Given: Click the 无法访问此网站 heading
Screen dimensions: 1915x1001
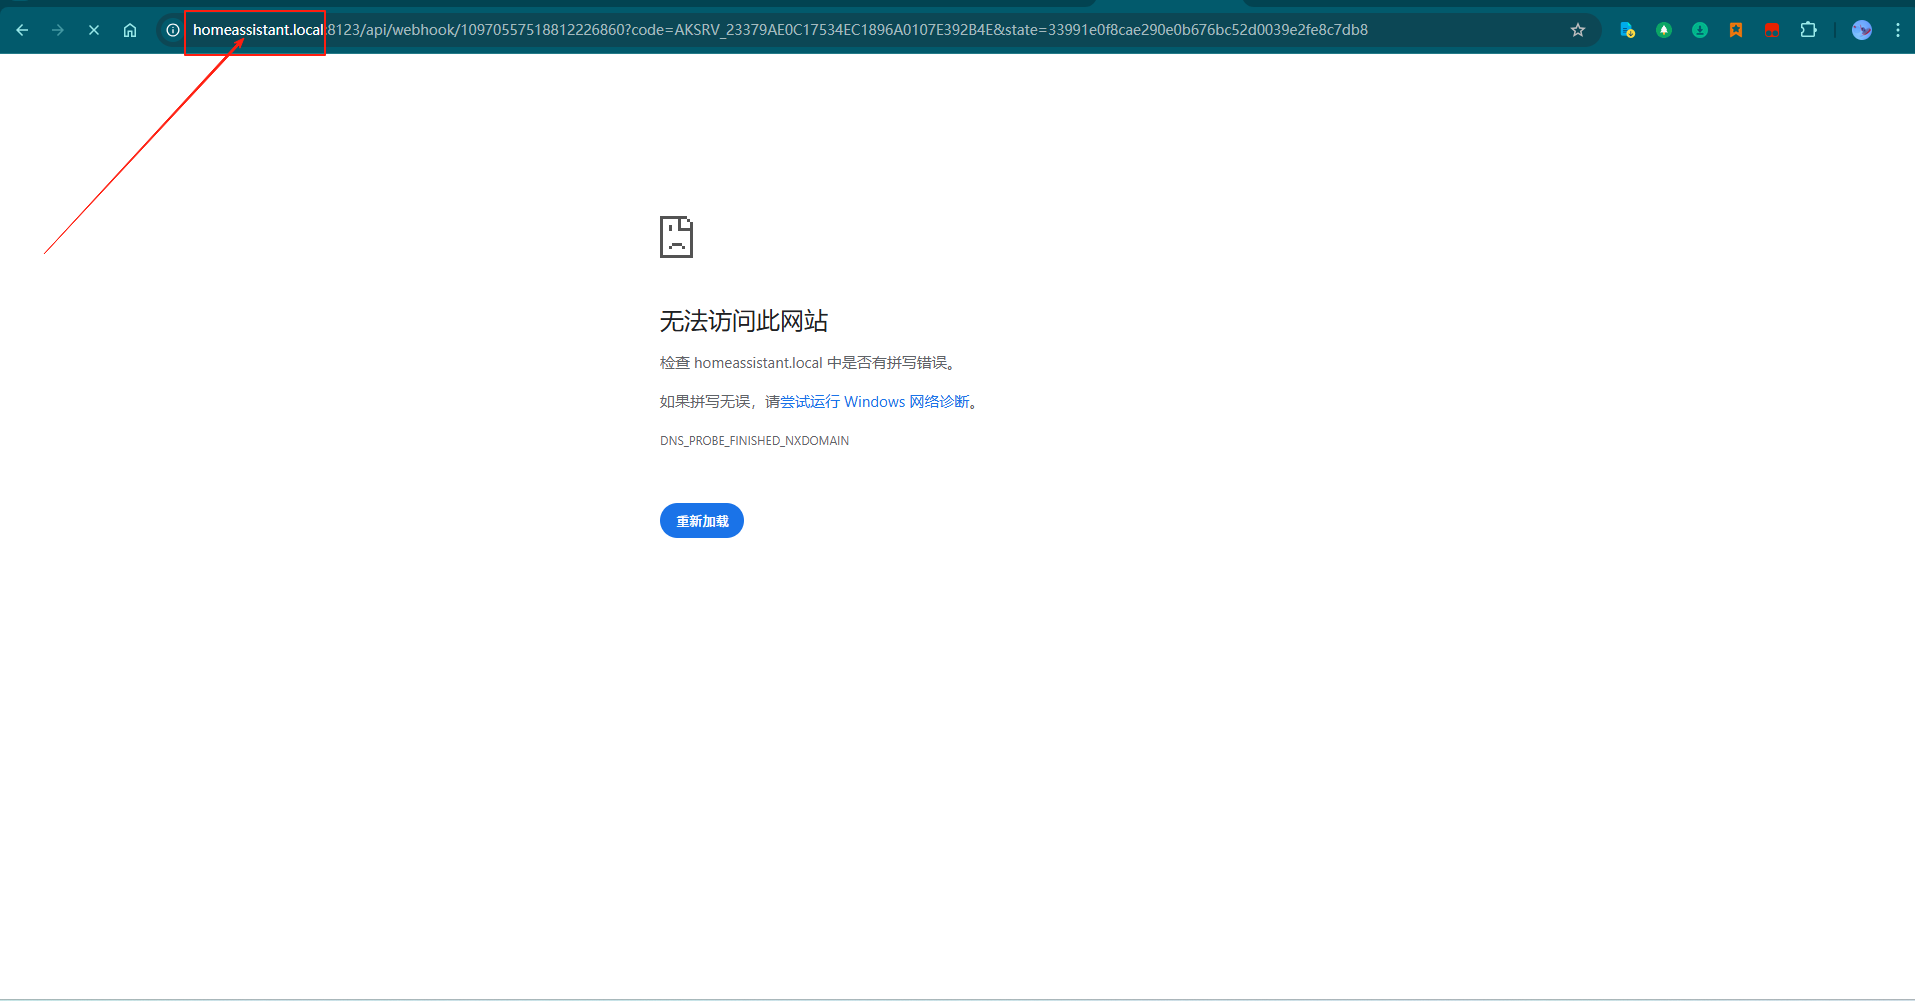Looking at the screenshot, I should pyautogui.click(x=744, y=321).
